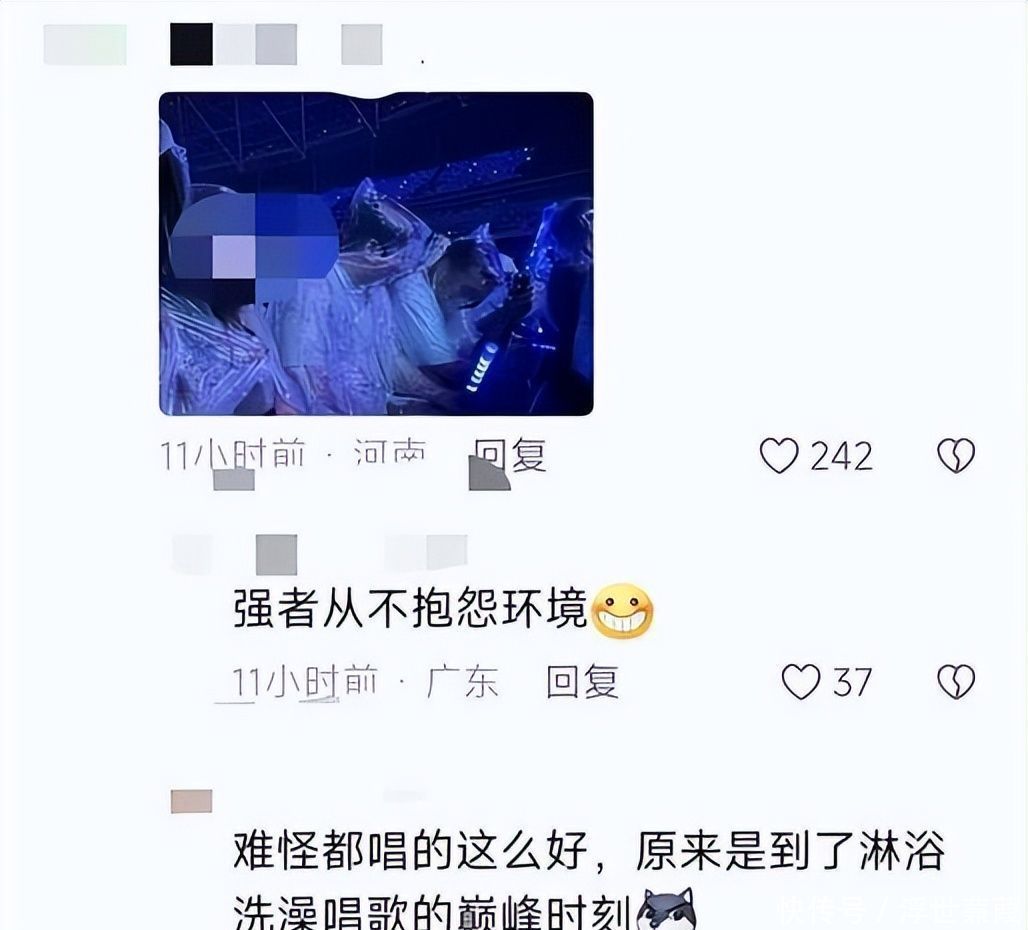Tap broken heart on Guangdong comment
1028x930 pixels.
point(956,682)
